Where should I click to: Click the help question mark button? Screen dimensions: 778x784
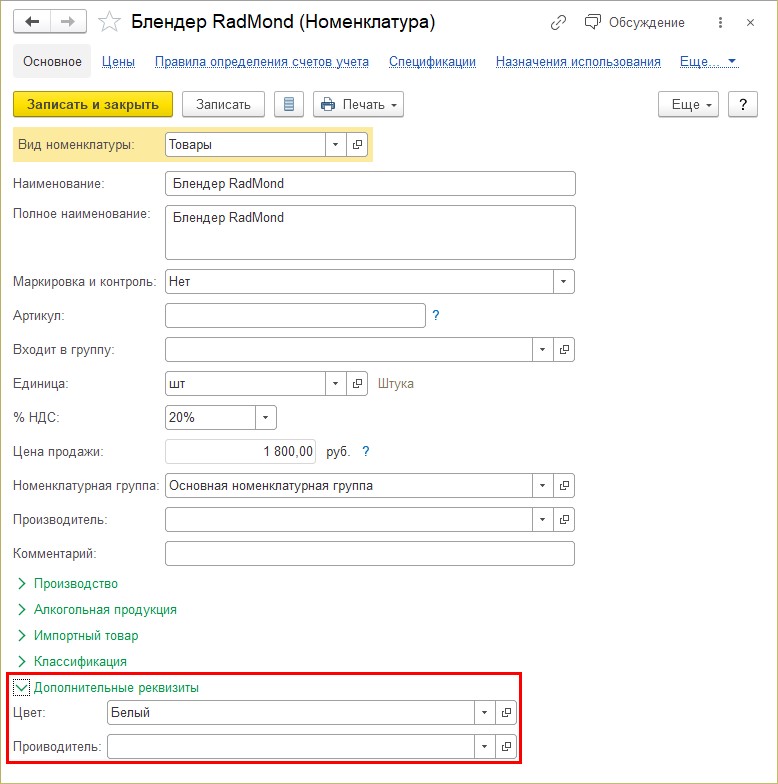tap(742, 104)
